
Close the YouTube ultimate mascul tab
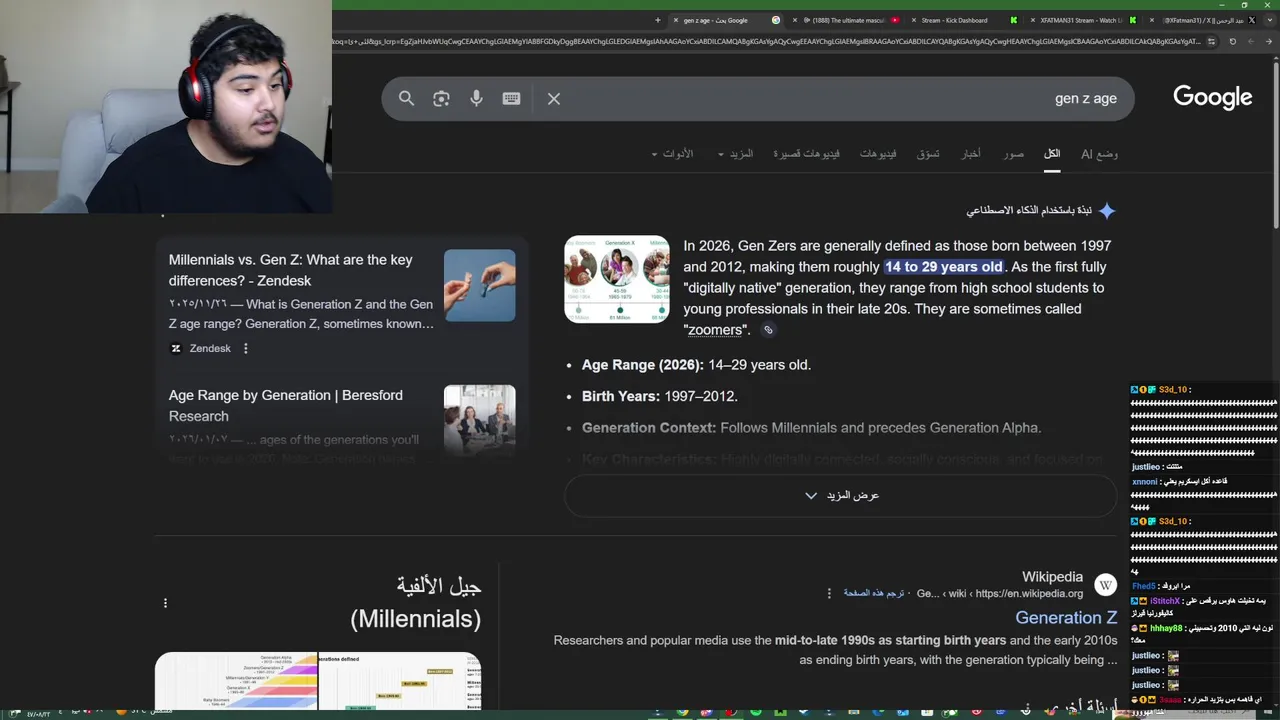click(x=794, y=20)
